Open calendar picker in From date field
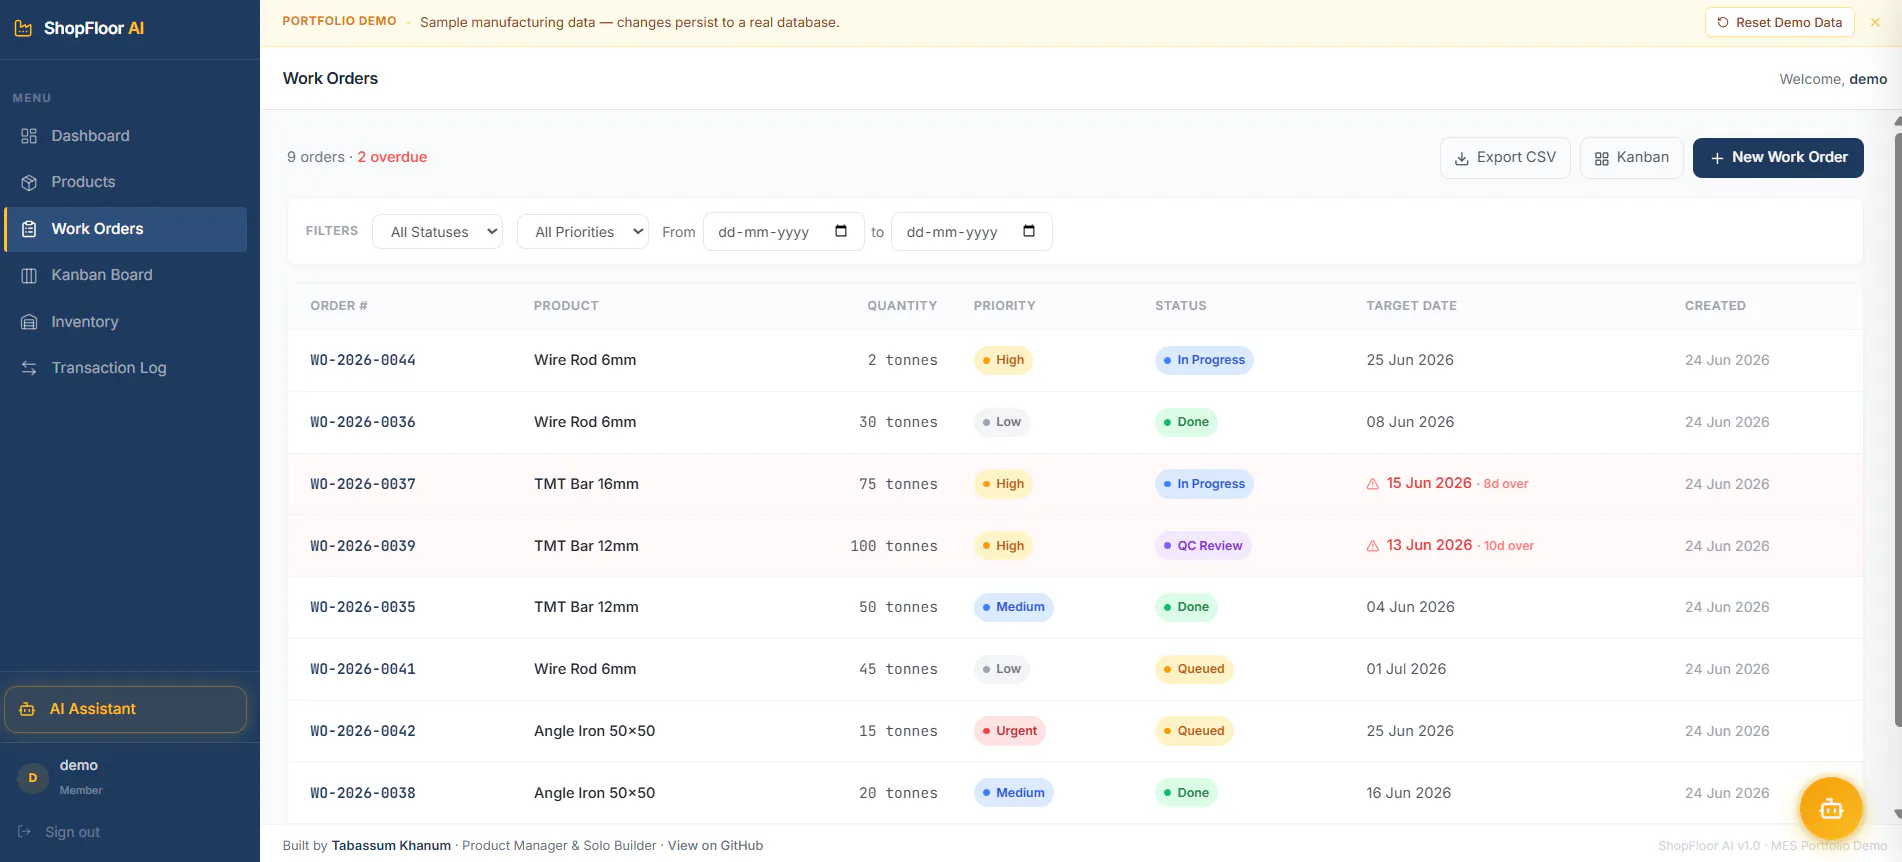The image size is (1902, 862). click(x=841, y=231)
